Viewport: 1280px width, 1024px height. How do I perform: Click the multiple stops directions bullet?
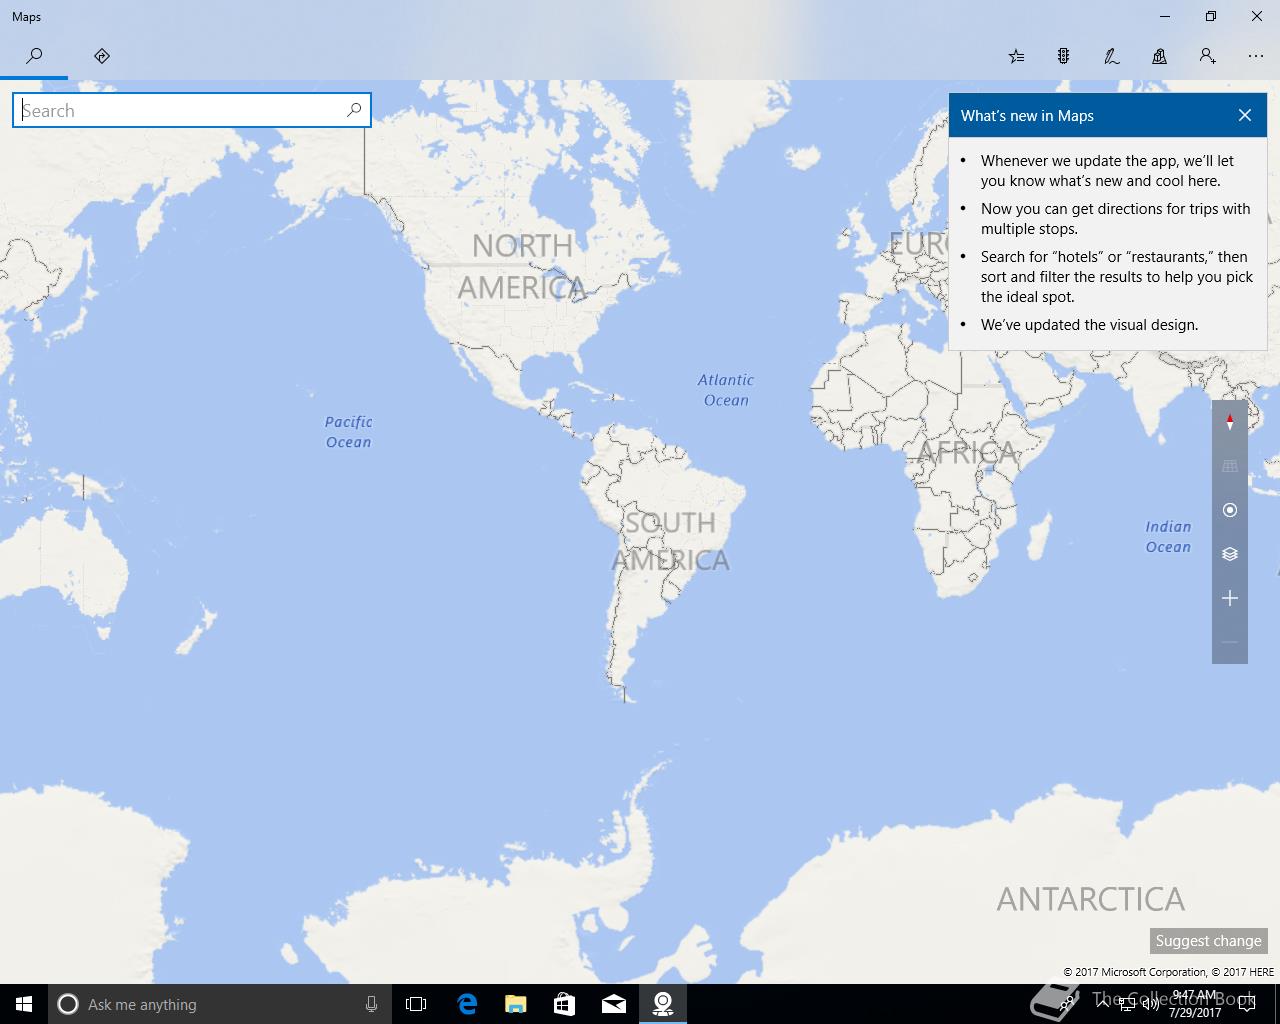point(1115,219)
